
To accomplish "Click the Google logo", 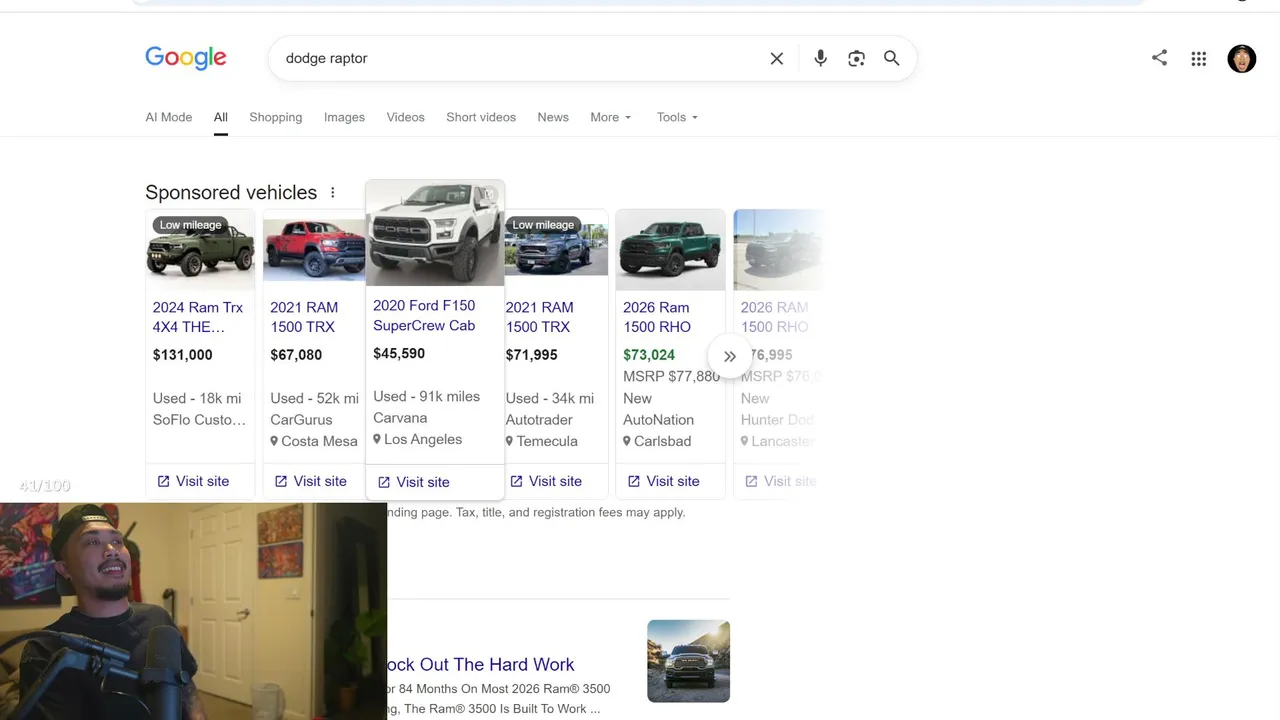I will (186, 58).
